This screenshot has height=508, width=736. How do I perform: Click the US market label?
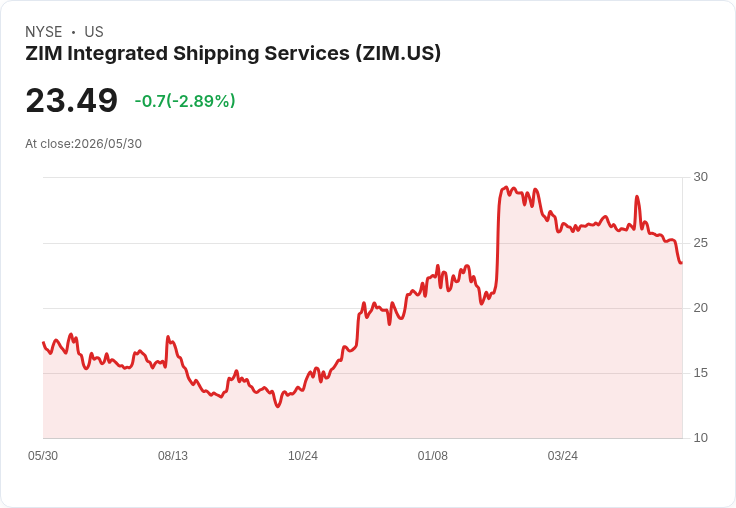(x=94, y=31)
